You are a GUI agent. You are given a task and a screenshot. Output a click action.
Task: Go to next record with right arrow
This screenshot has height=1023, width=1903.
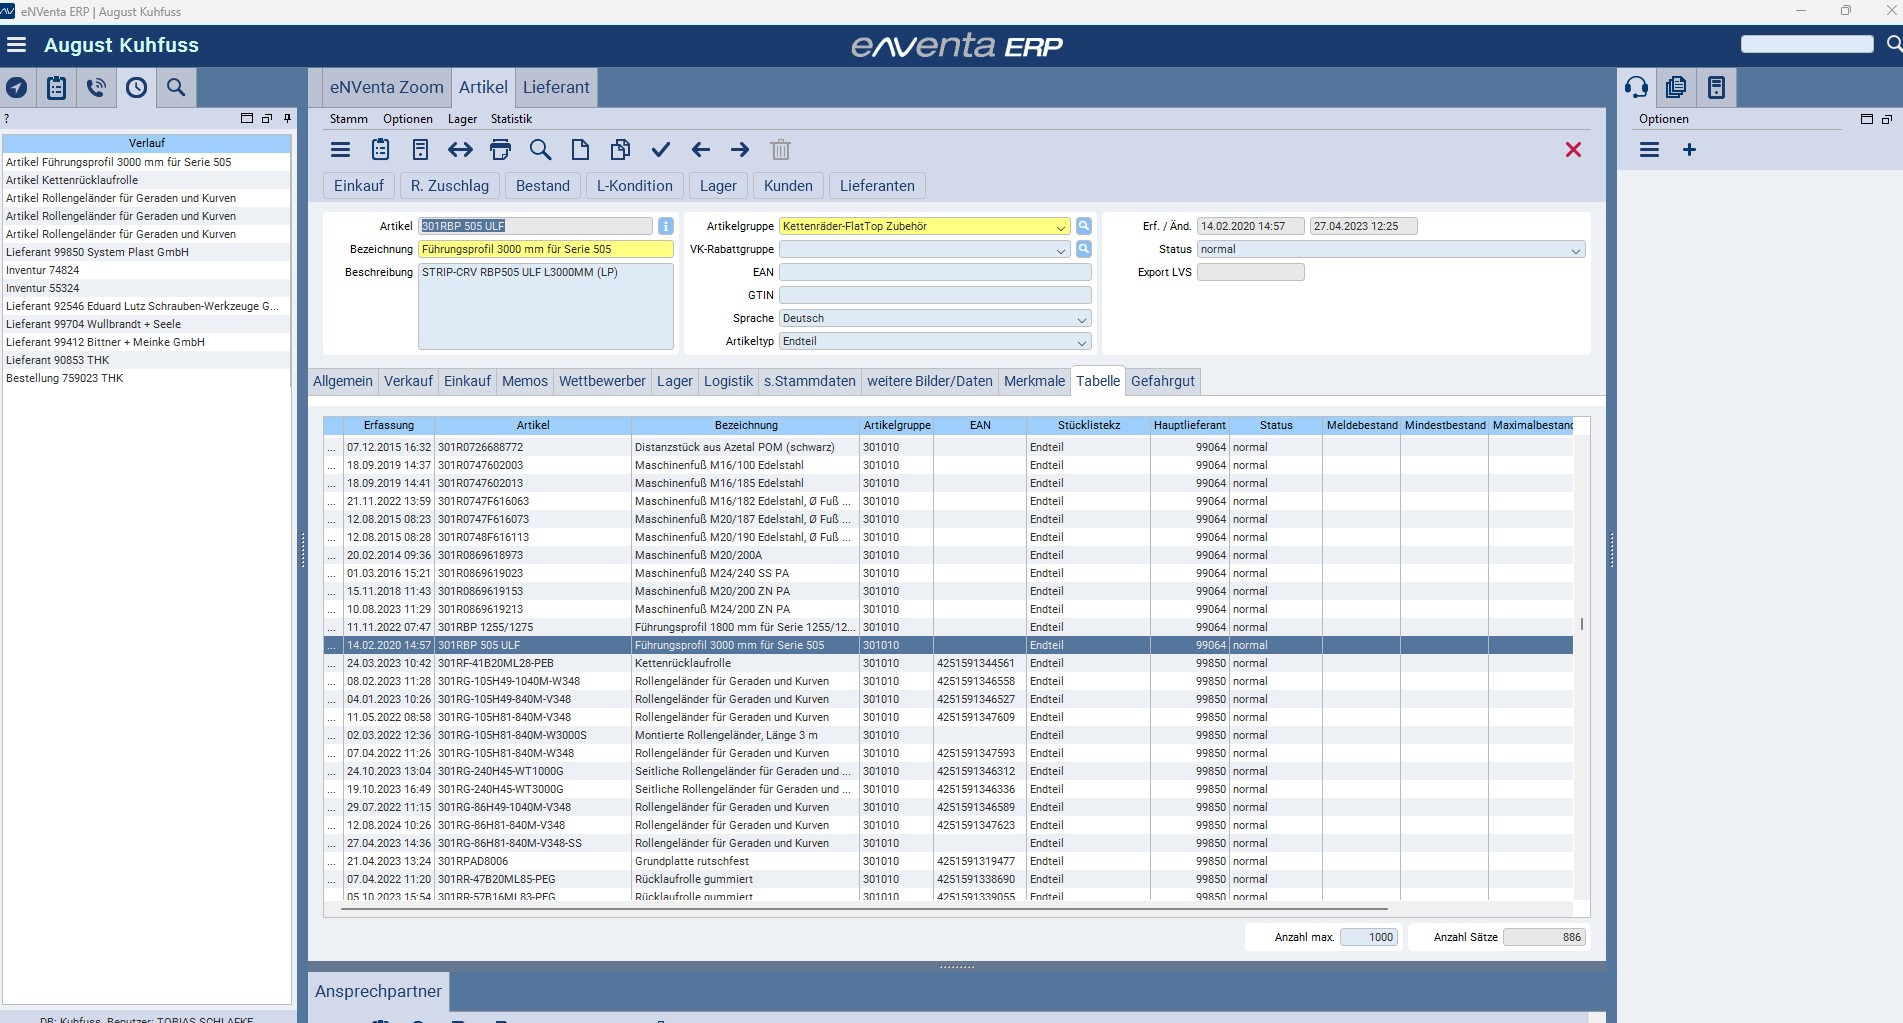tap(740, 150)
